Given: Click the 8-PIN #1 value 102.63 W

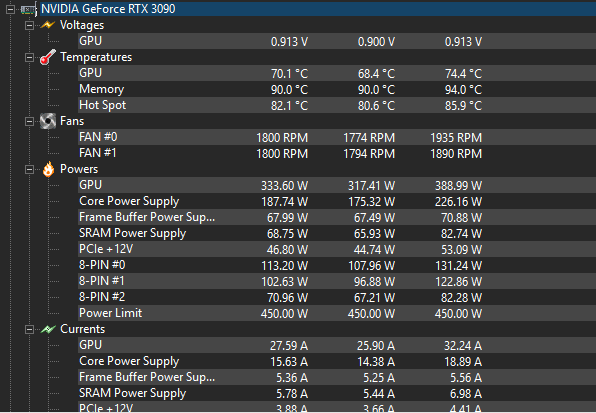Looking at the screenshot, I should click(284, 282).
